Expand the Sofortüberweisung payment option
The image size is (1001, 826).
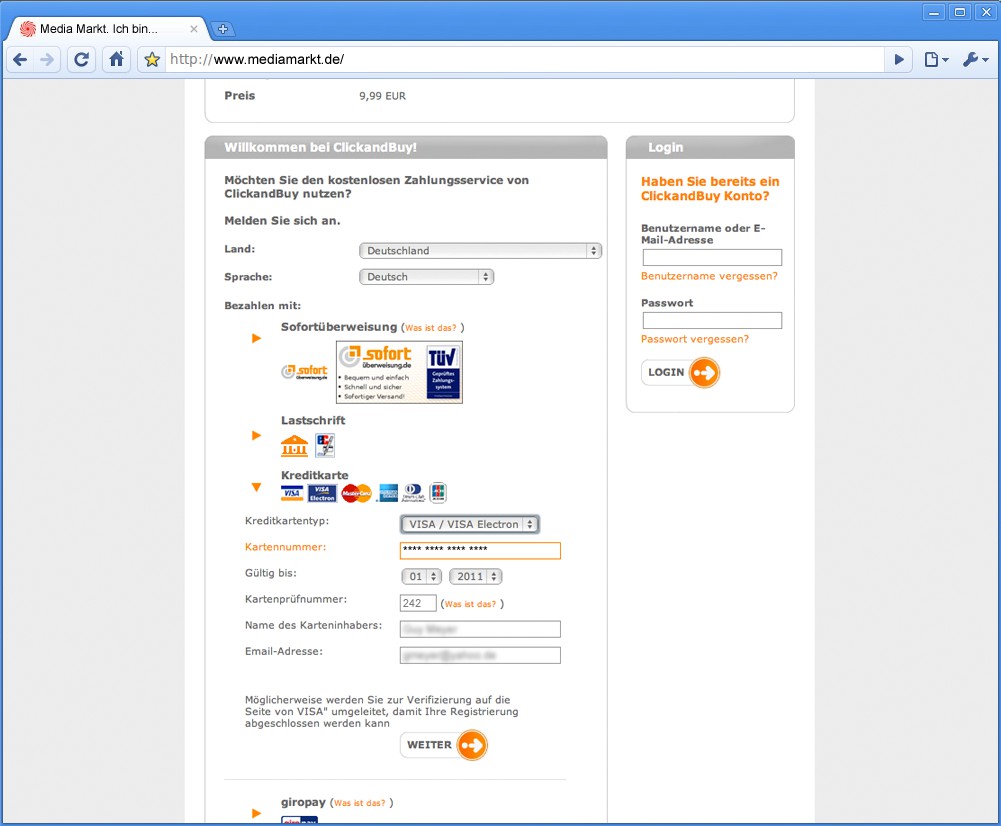point(257,339)
